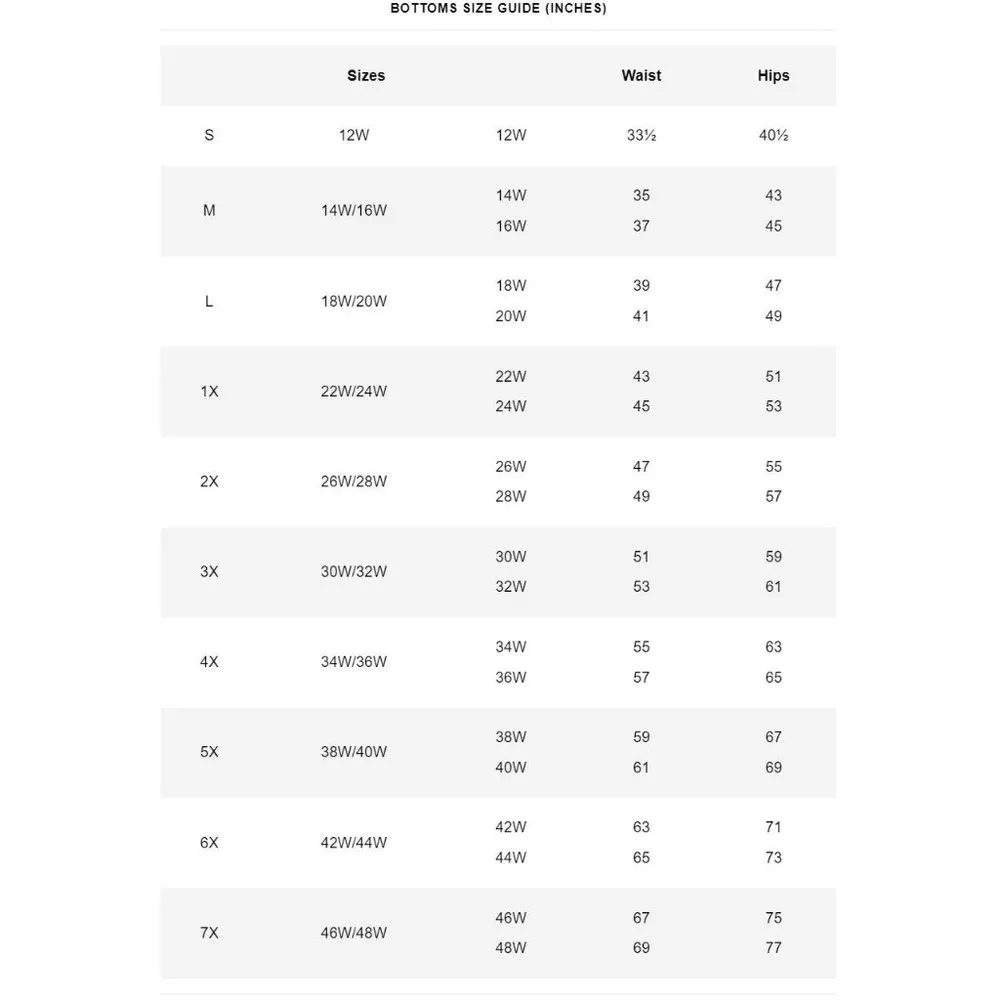Click the Bottoms Size Guide title

click(x=498, y=9)
